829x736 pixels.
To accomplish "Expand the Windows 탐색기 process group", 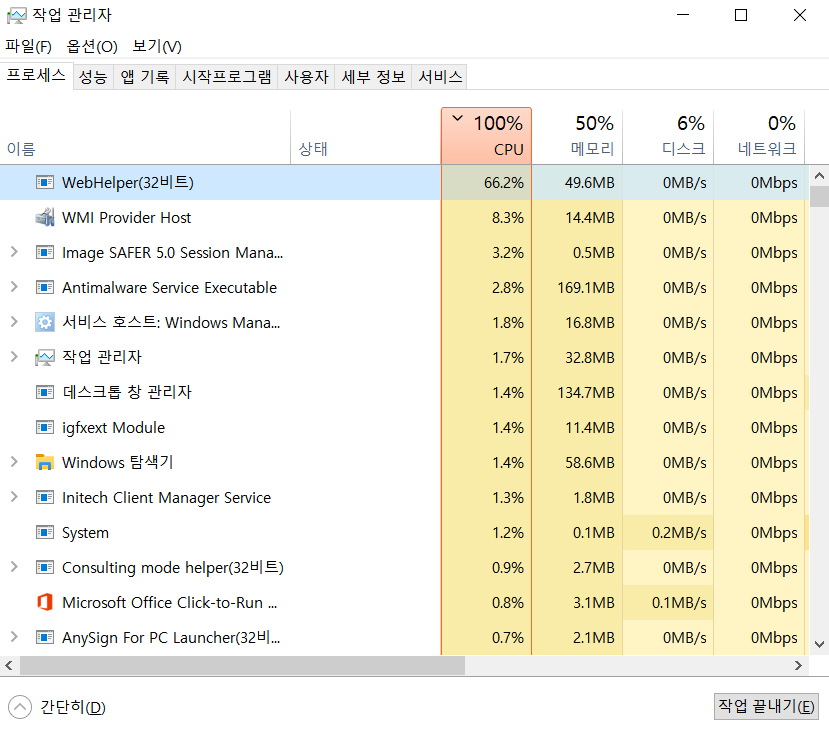I will pyautogui.click(x=14, y=462).
